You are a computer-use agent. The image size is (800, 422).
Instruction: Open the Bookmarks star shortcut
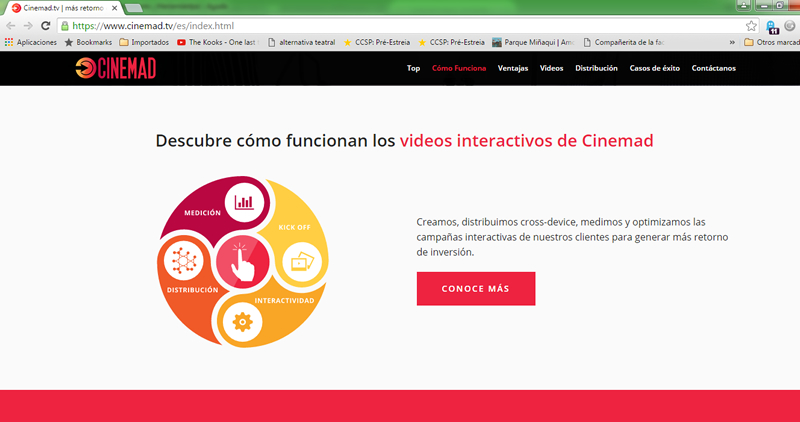[88, 42]
